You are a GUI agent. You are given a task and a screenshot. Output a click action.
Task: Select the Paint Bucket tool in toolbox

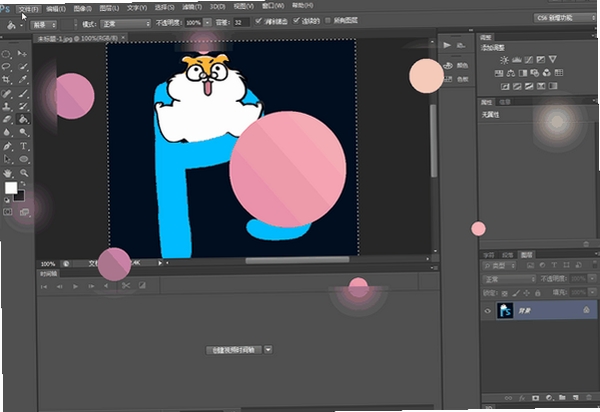[23, 119]
